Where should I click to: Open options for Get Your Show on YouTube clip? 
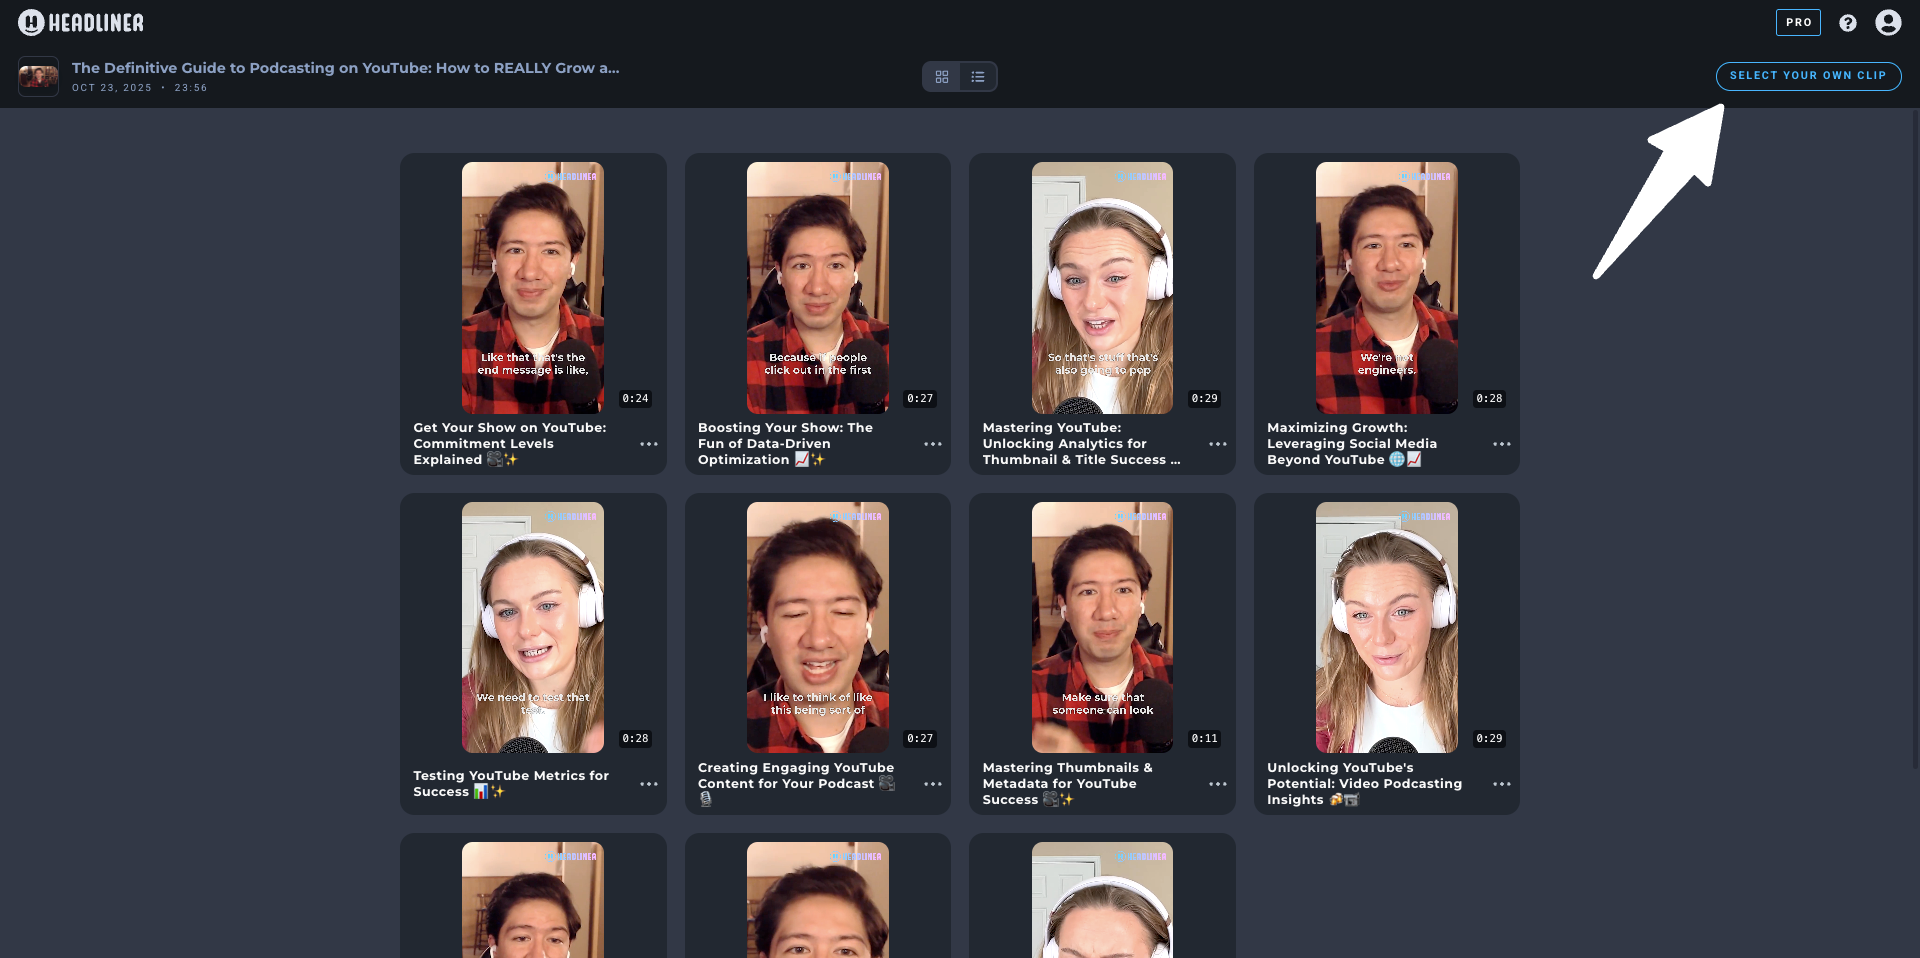649,444
